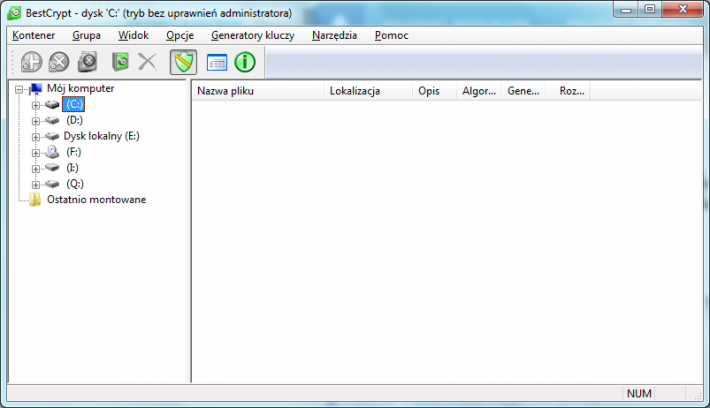
Task: Open the Widok menu
Action: point(134,35)
